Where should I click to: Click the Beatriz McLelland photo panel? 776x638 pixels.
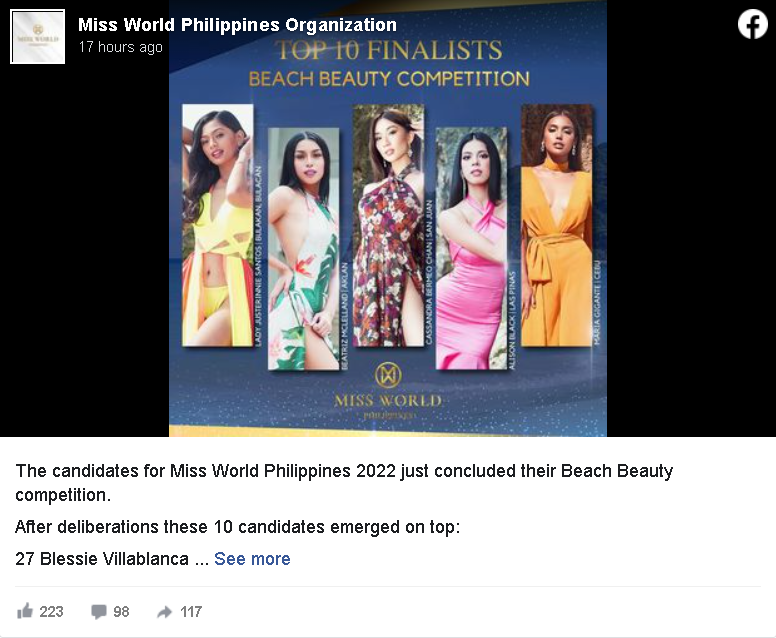click(x=303, y=248)
